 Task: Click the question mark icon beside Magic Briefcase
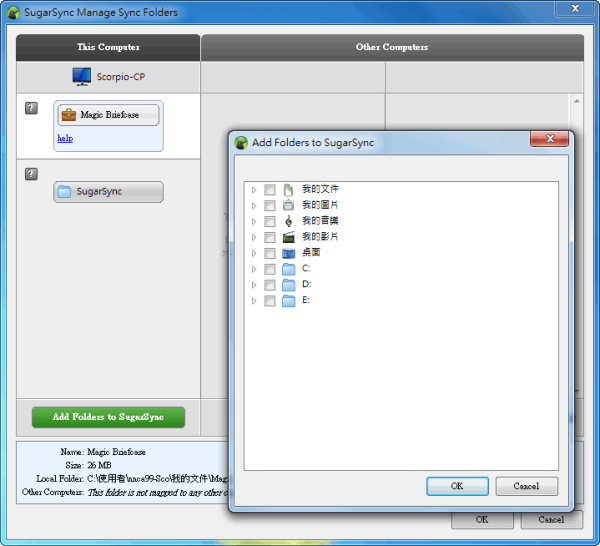(x=31, y=108)
